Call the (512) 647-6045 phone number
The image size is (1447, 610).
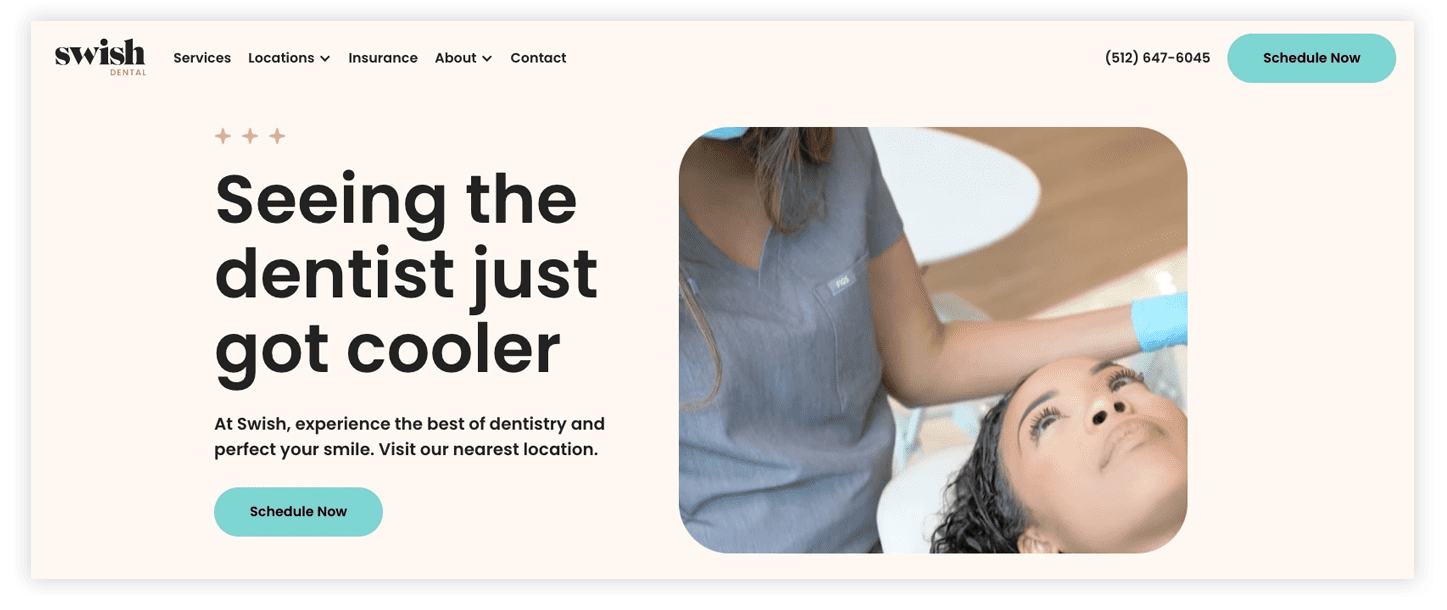[1157, 58]
